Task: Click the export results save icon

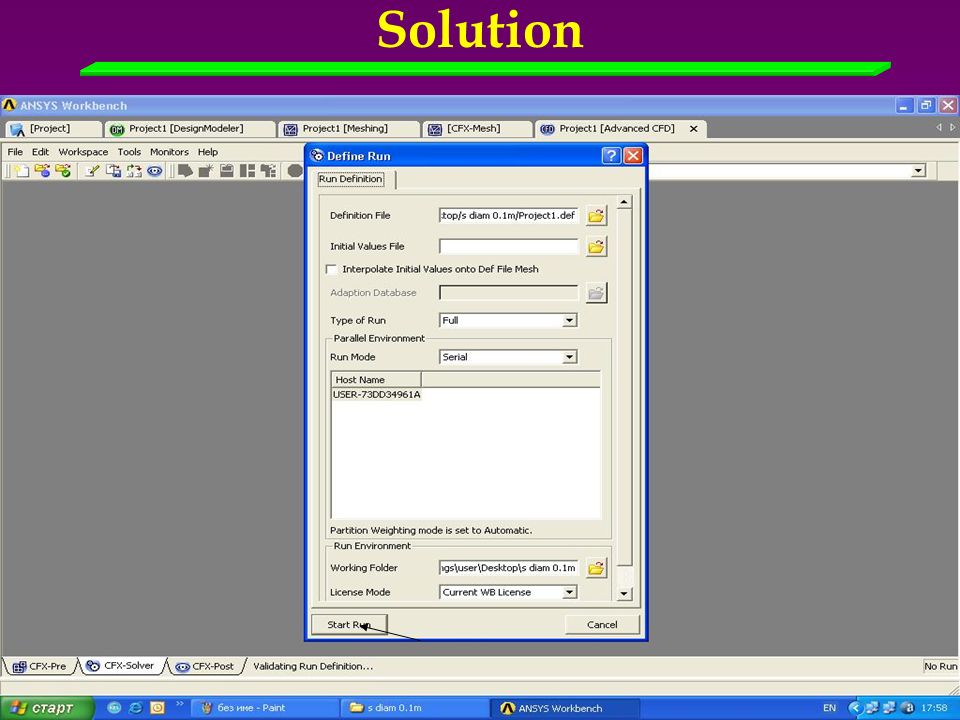Action: (113, 171)
